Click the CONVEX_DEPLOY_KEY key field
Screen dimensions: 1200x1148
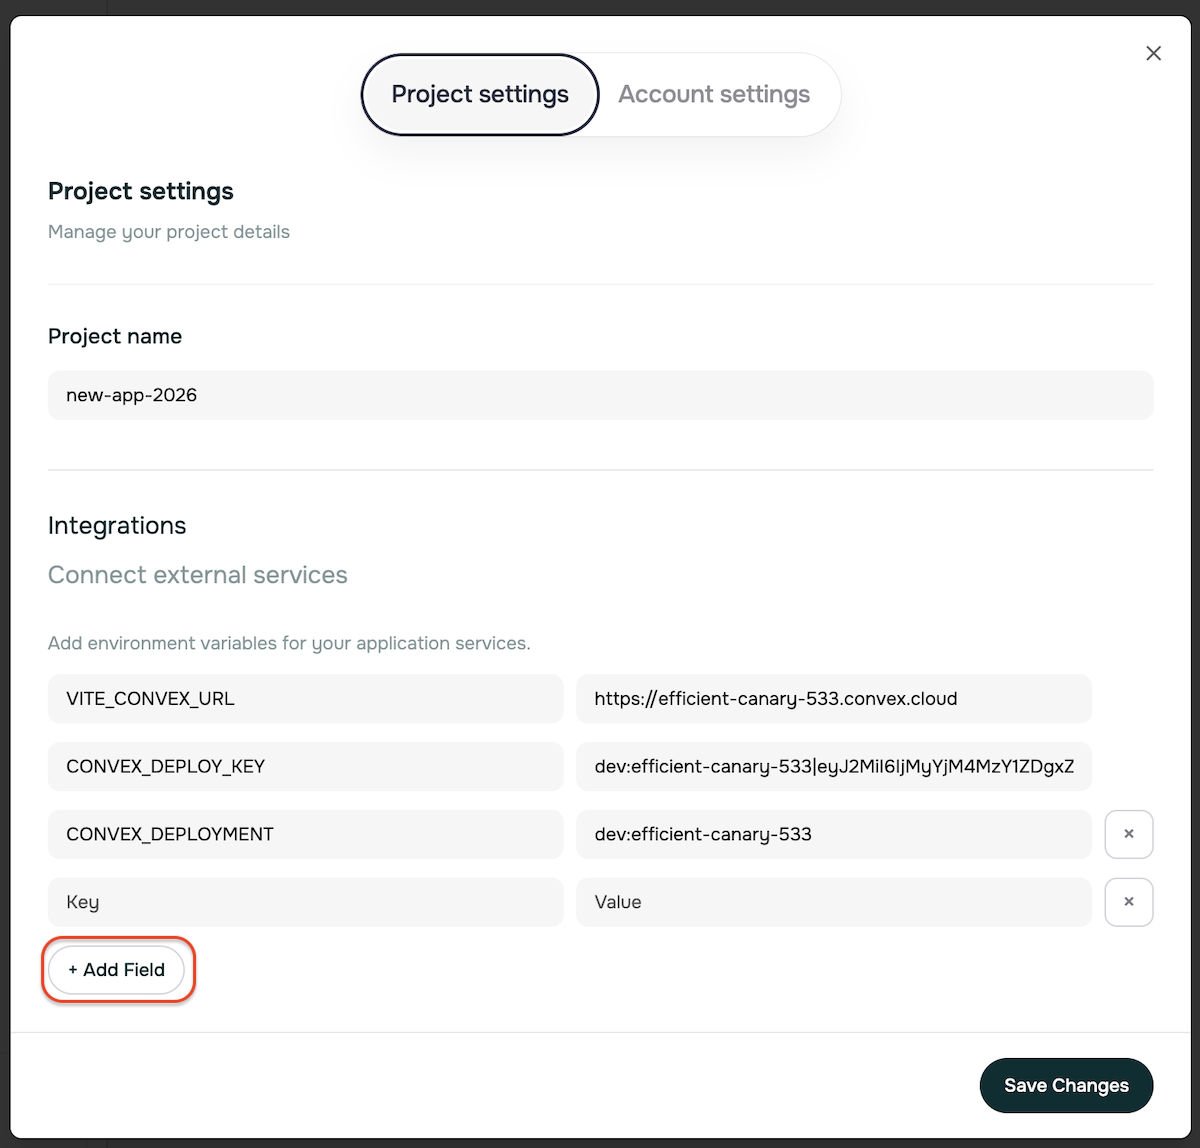pos(305,766)
